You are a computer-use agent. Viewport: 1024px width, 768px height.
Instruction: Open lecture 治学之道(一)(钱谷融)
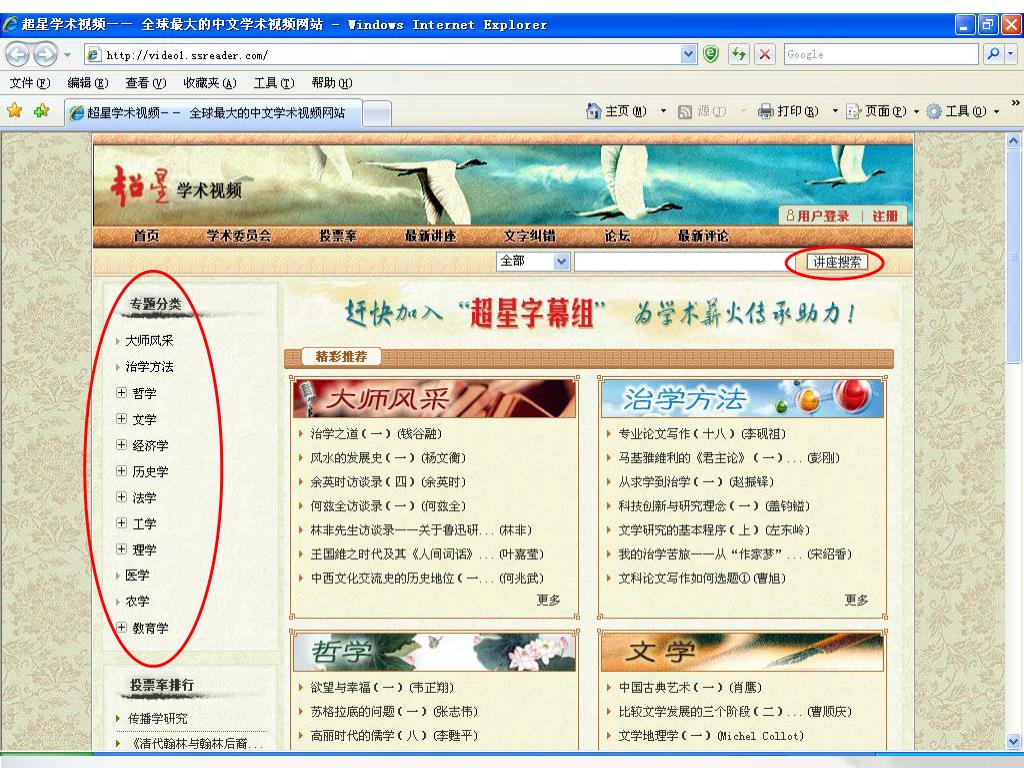(x=376, y=434)
